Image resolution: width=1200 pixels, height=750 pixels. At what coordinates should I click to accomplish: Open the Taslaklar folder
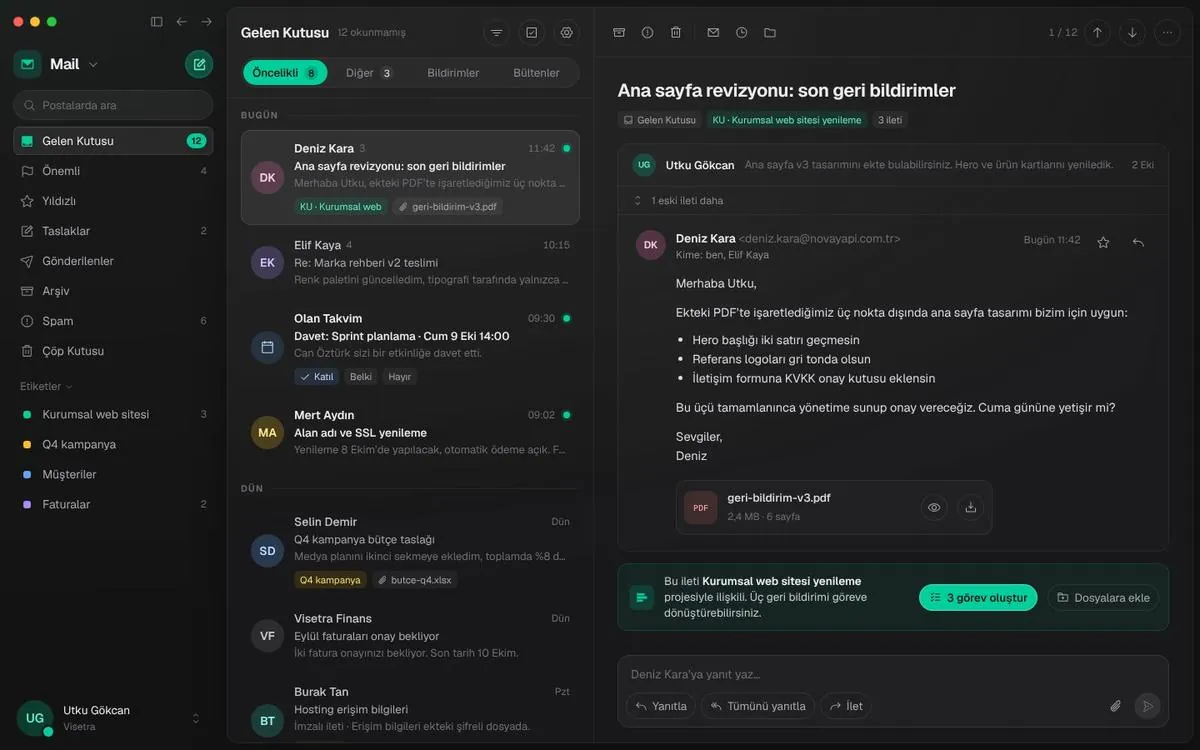[x=113, y=231]
